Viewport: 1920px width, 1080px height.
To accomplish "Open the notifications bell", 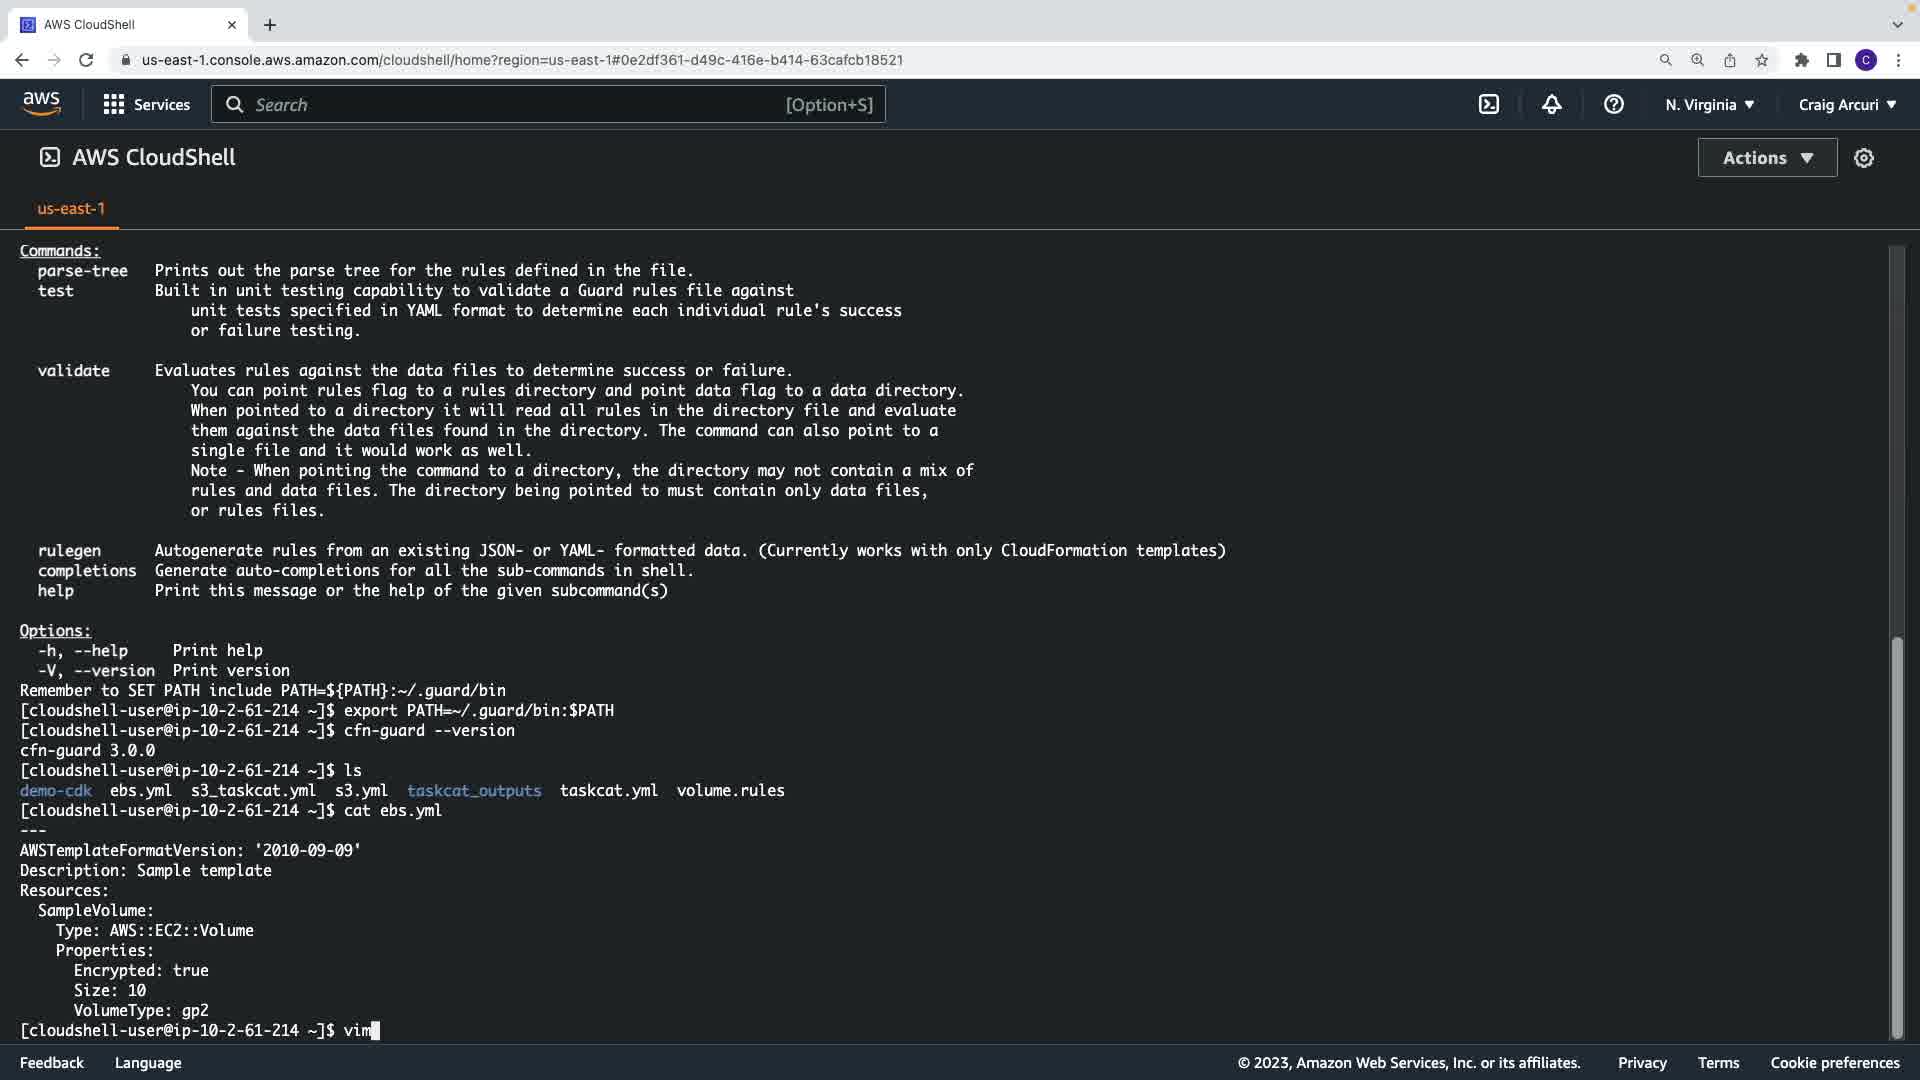I will coord(1551,104).
